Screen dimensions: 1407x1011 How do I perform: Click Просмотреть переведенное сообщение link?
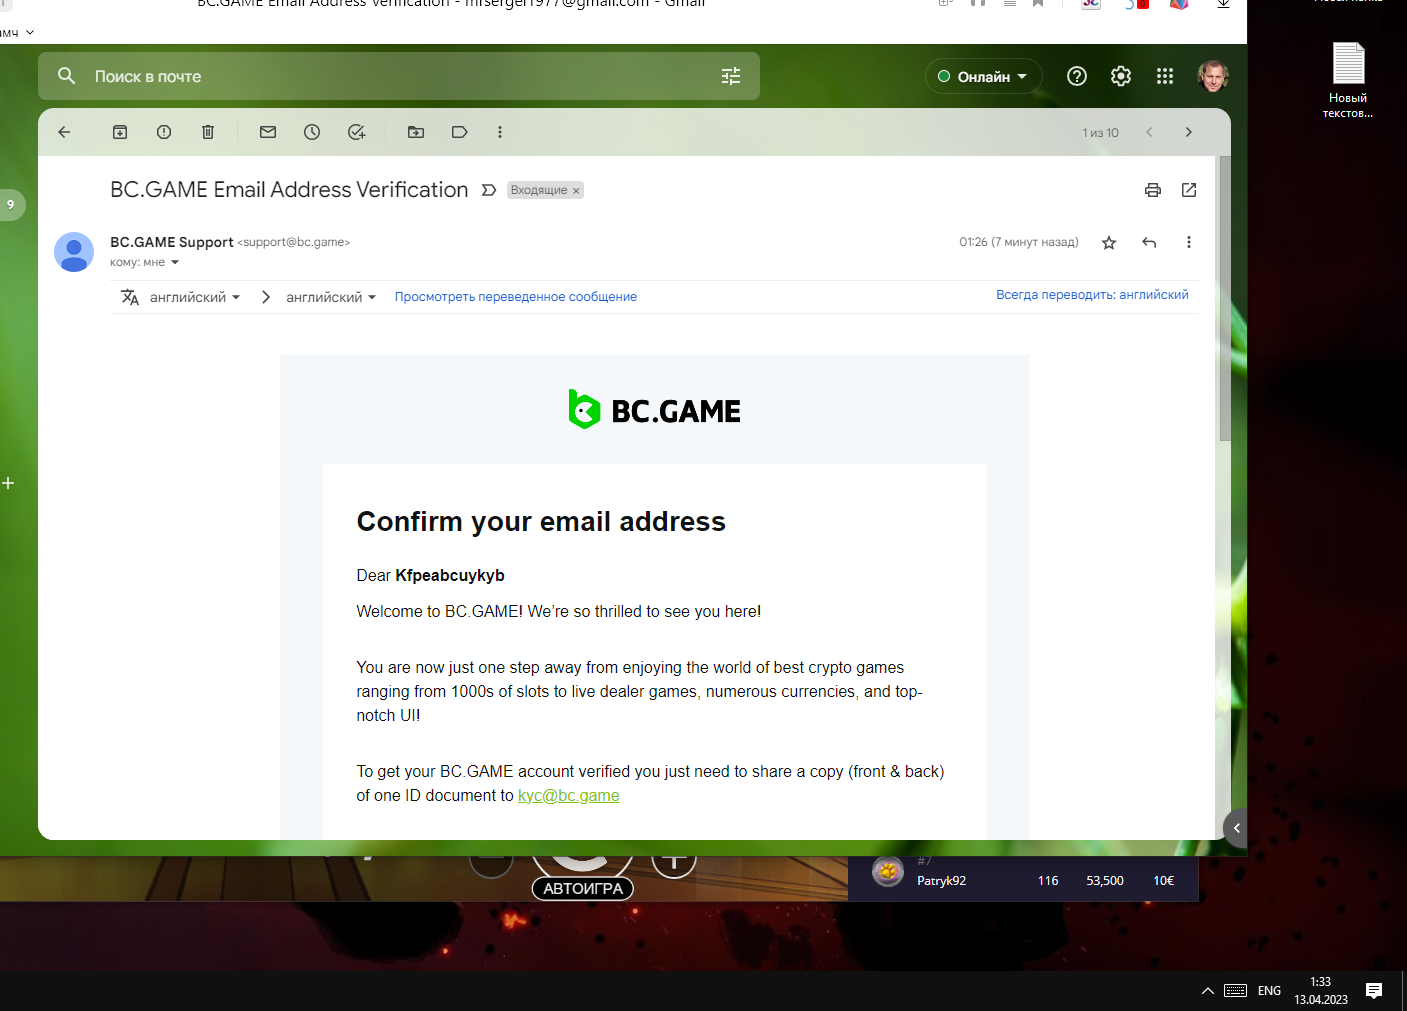[515, 297]
